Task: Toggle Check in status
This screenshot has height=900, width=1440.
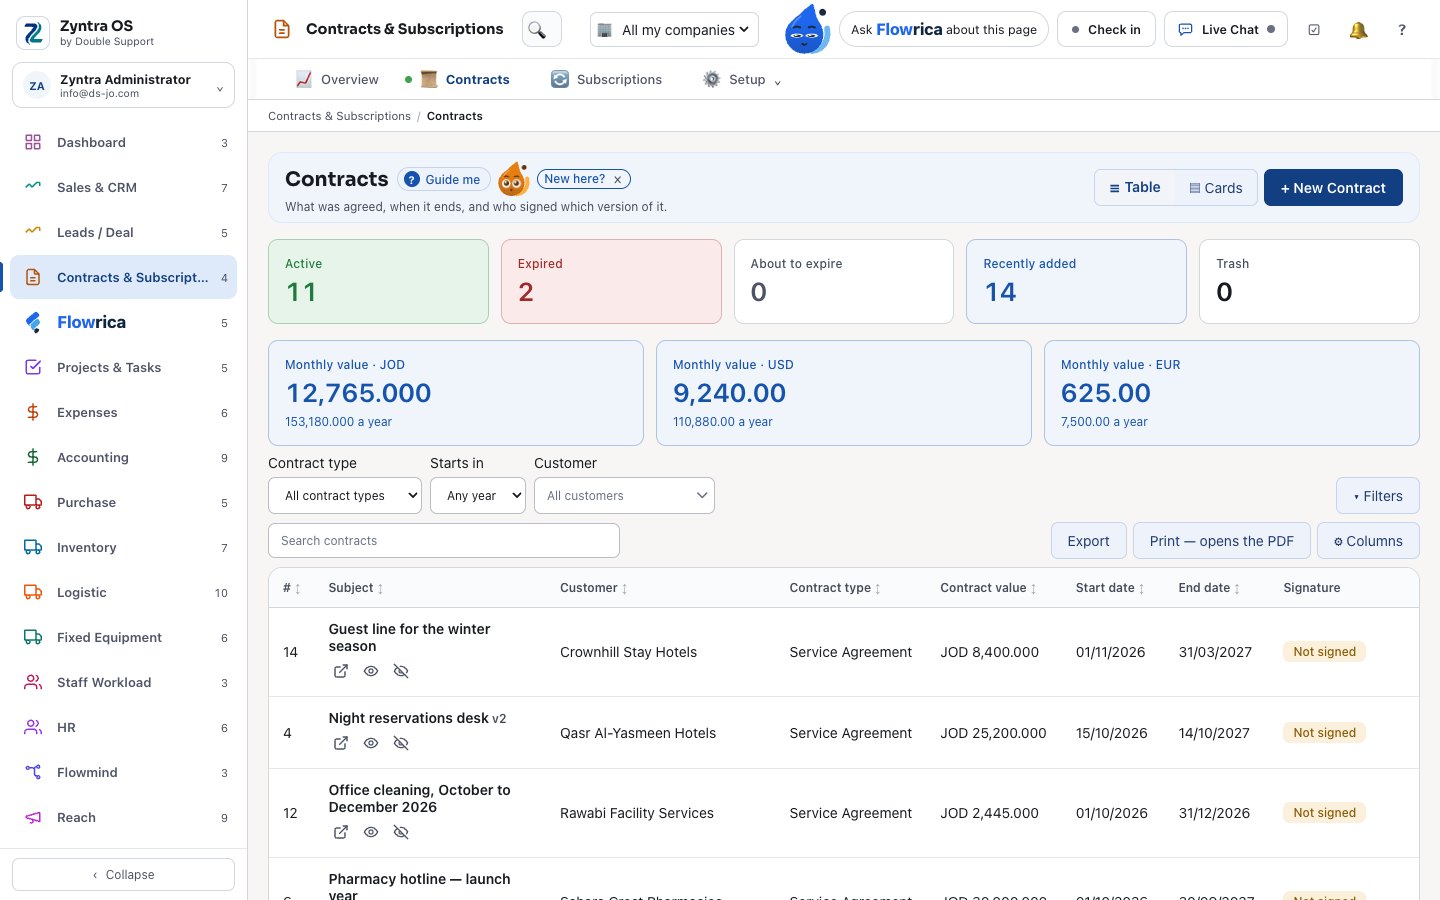Action: [1106, 30]
